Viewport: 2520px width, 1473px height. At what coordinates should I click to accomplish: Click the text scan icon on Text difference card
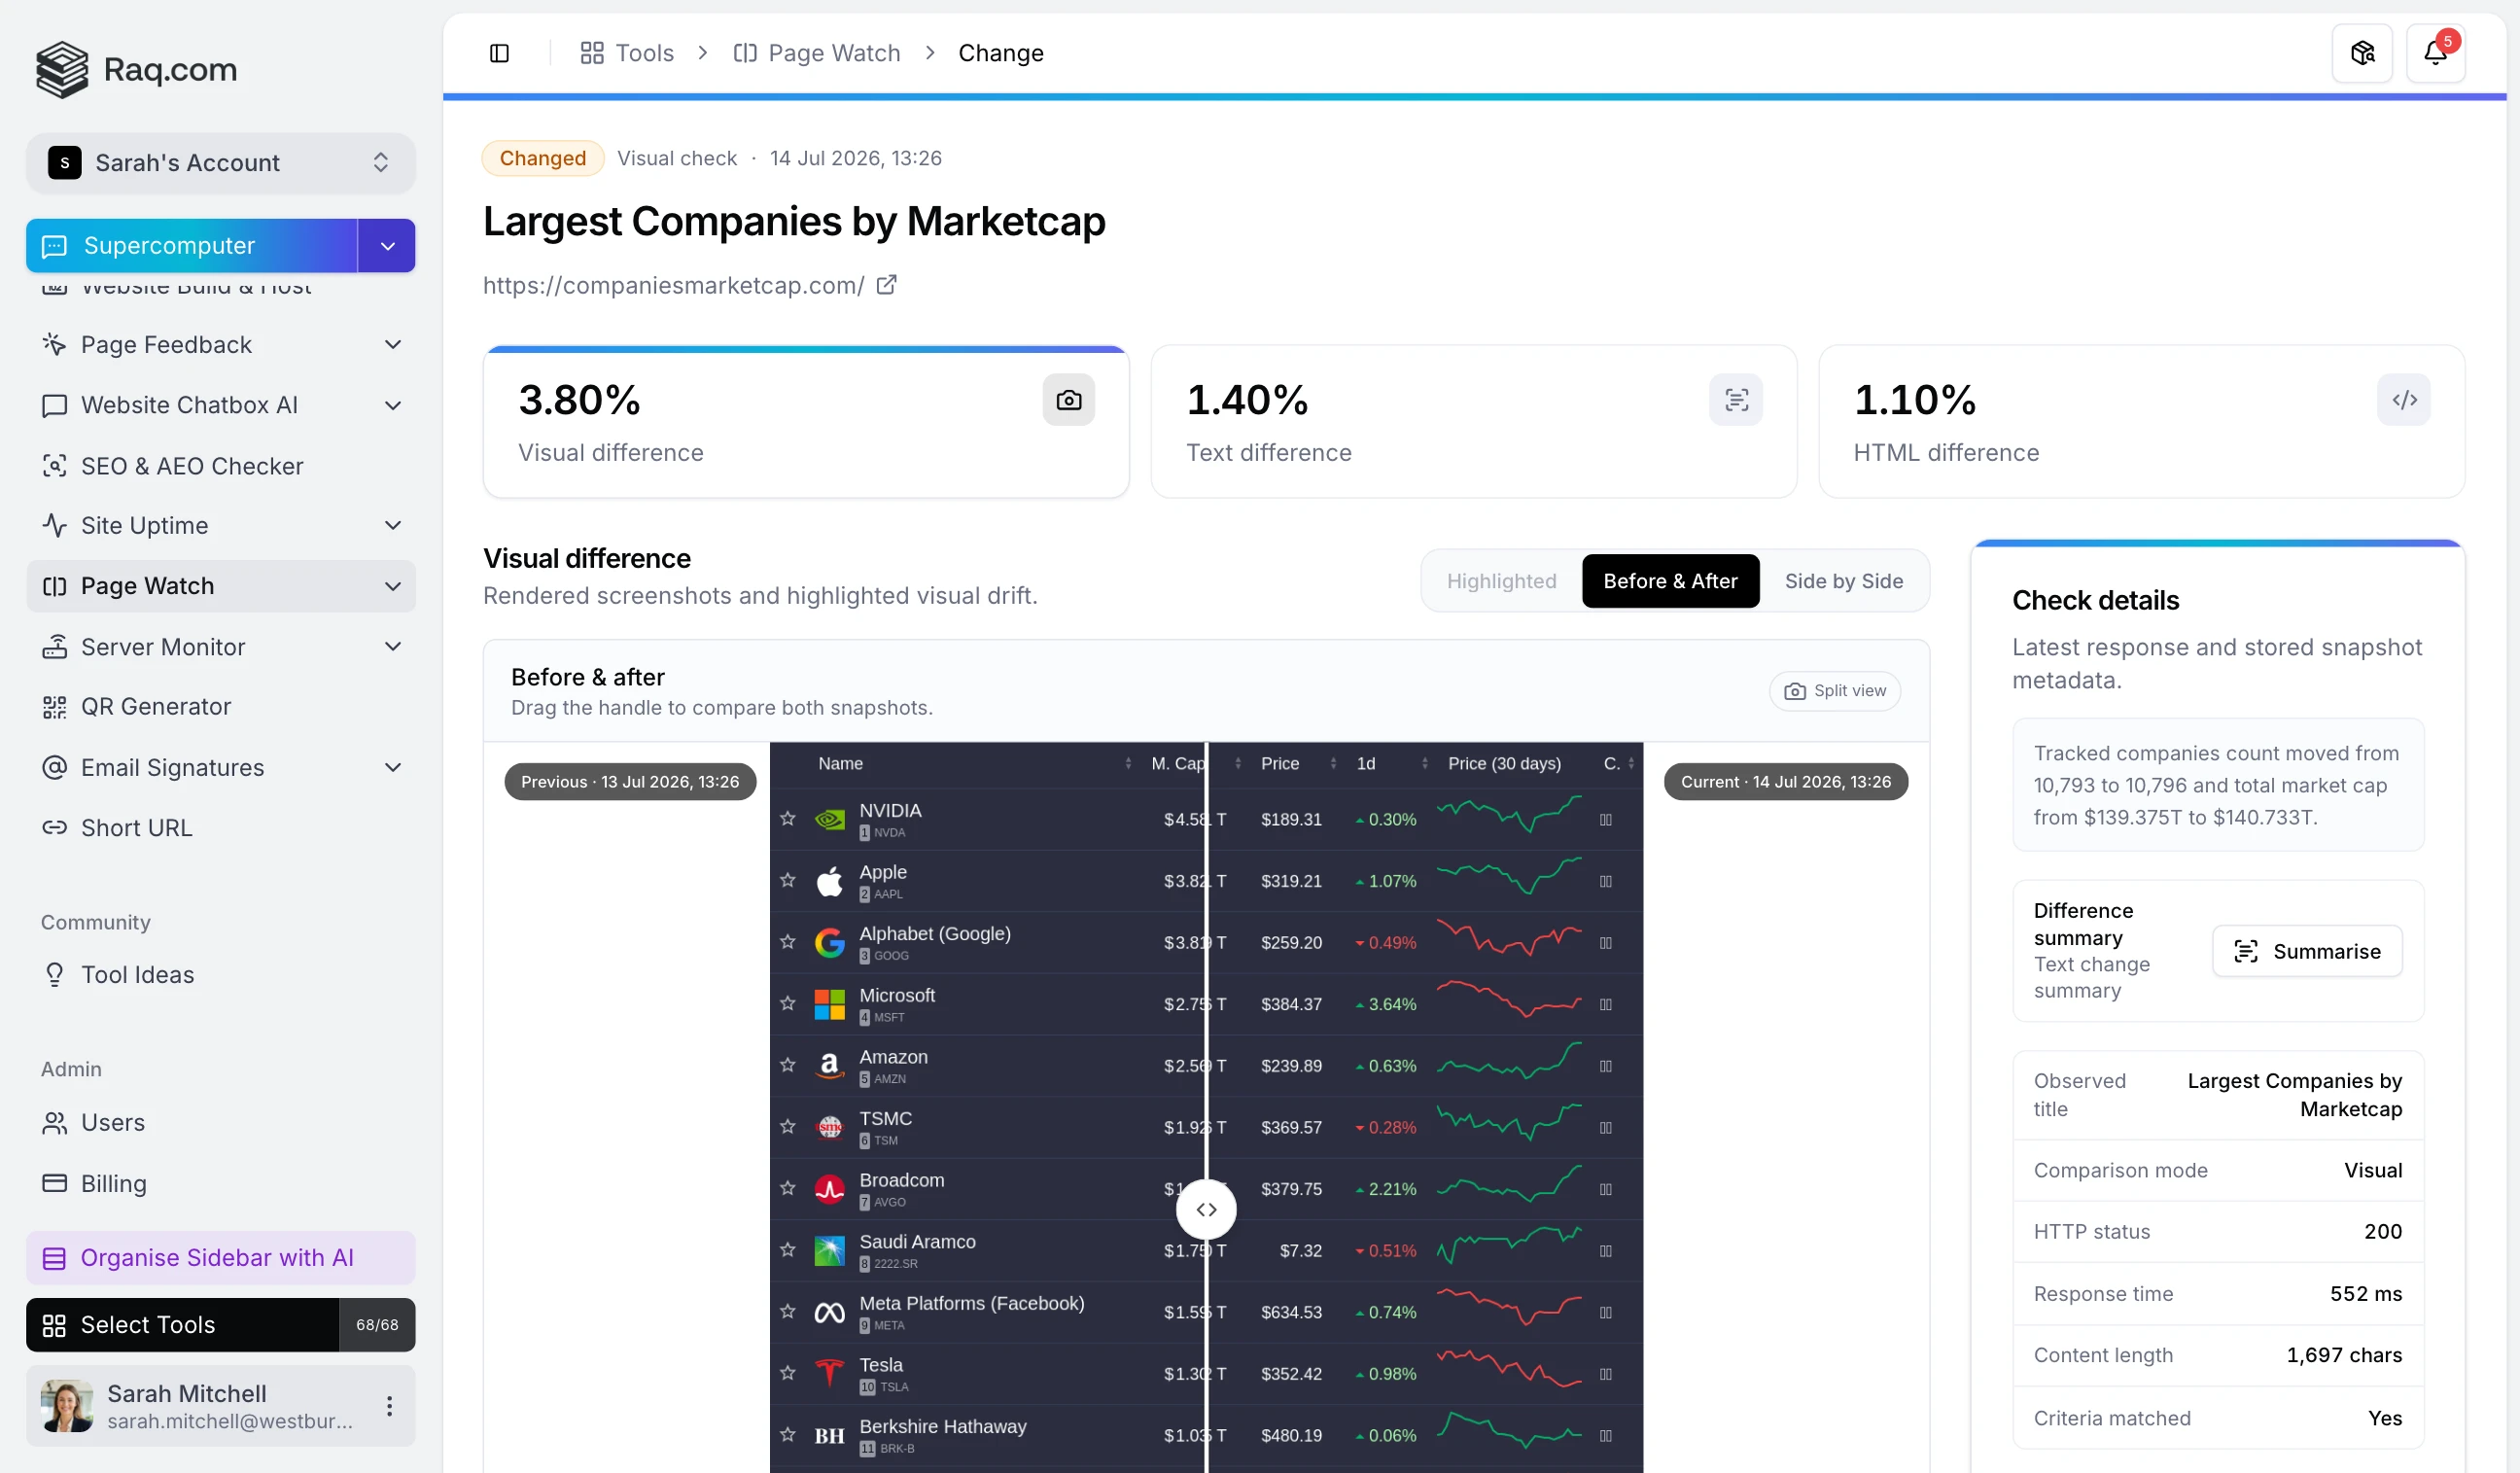[1736, 400]
